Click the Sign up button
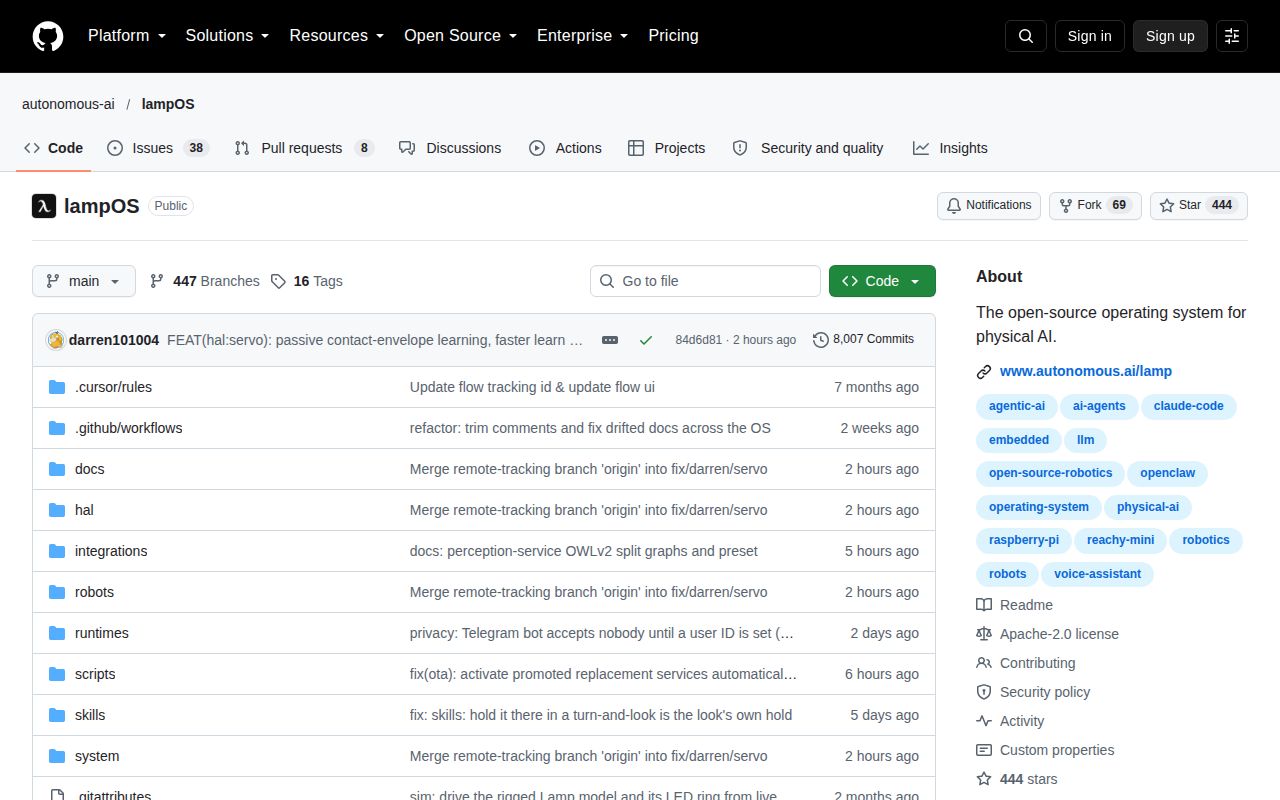Viewport: 1280px width, 800px height. tap(1170, 36)
